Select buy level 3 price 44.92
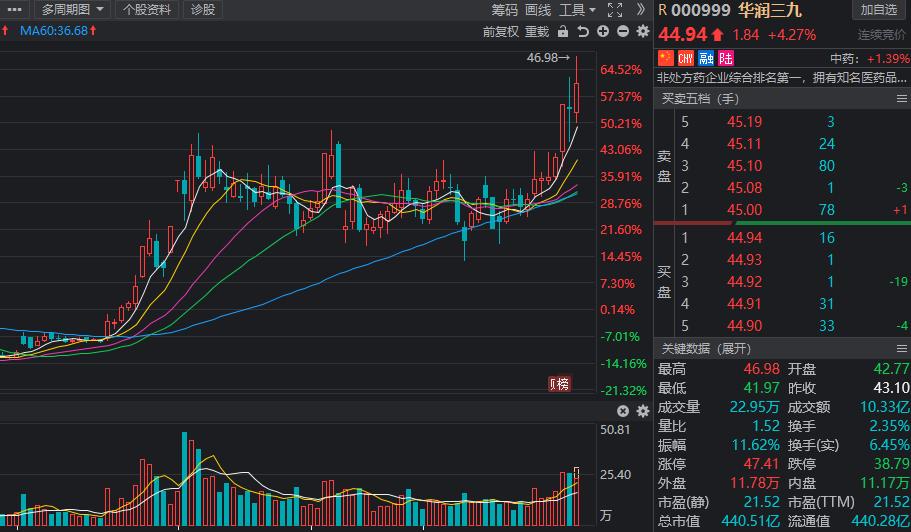This screenshot has height=532, width=911. [744, 282]
